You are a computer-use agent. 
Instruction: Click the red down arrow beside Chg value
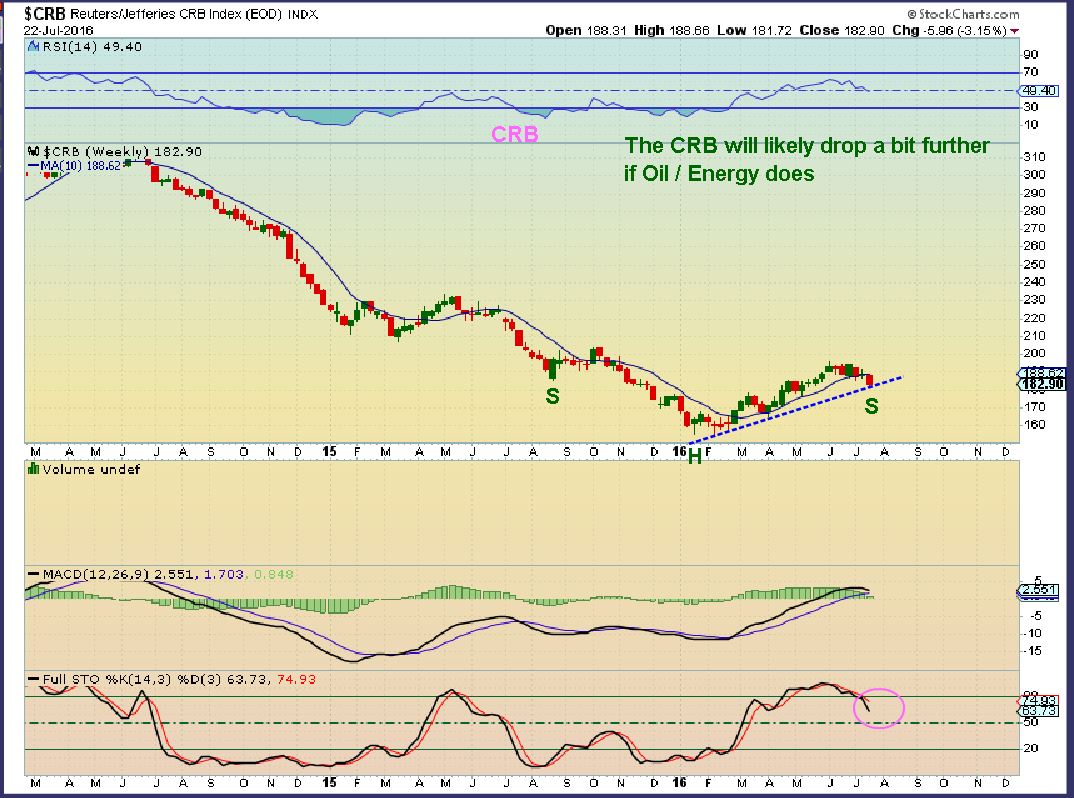click(x=1014, y=31)
